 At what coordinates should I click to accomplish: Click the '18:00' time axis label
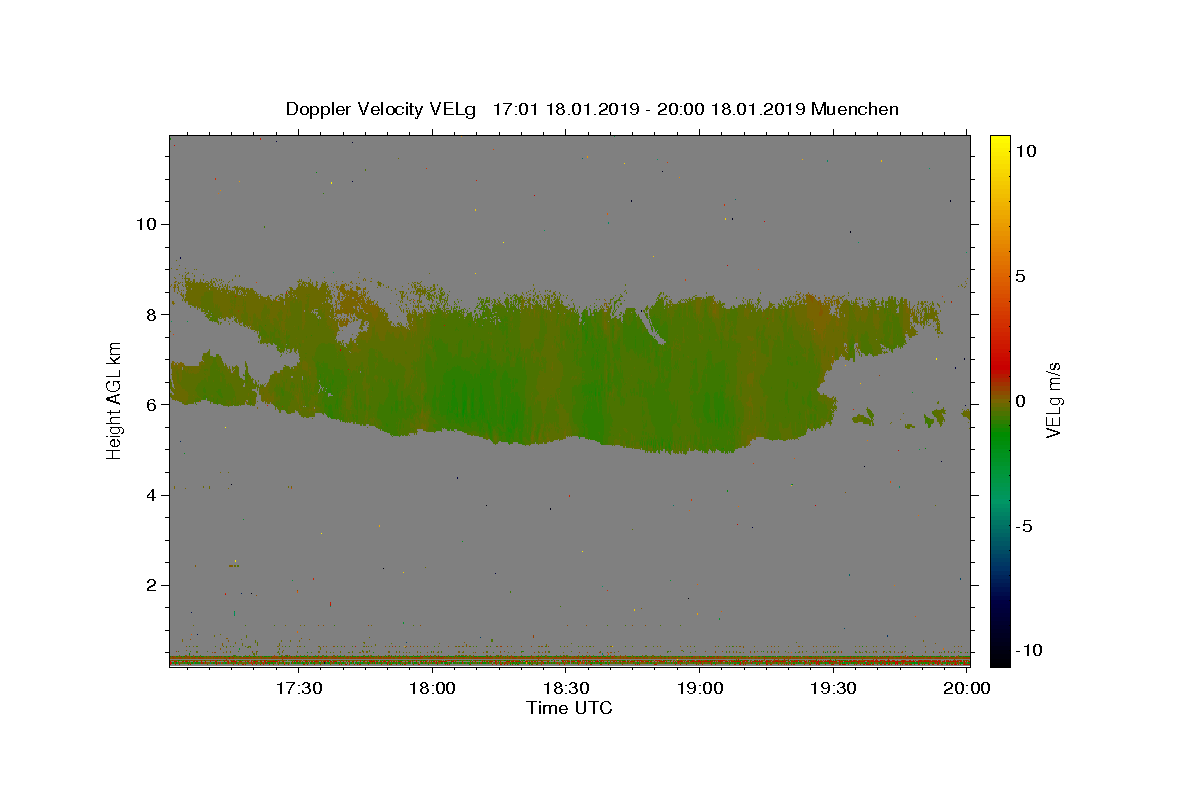coord(433,688)
